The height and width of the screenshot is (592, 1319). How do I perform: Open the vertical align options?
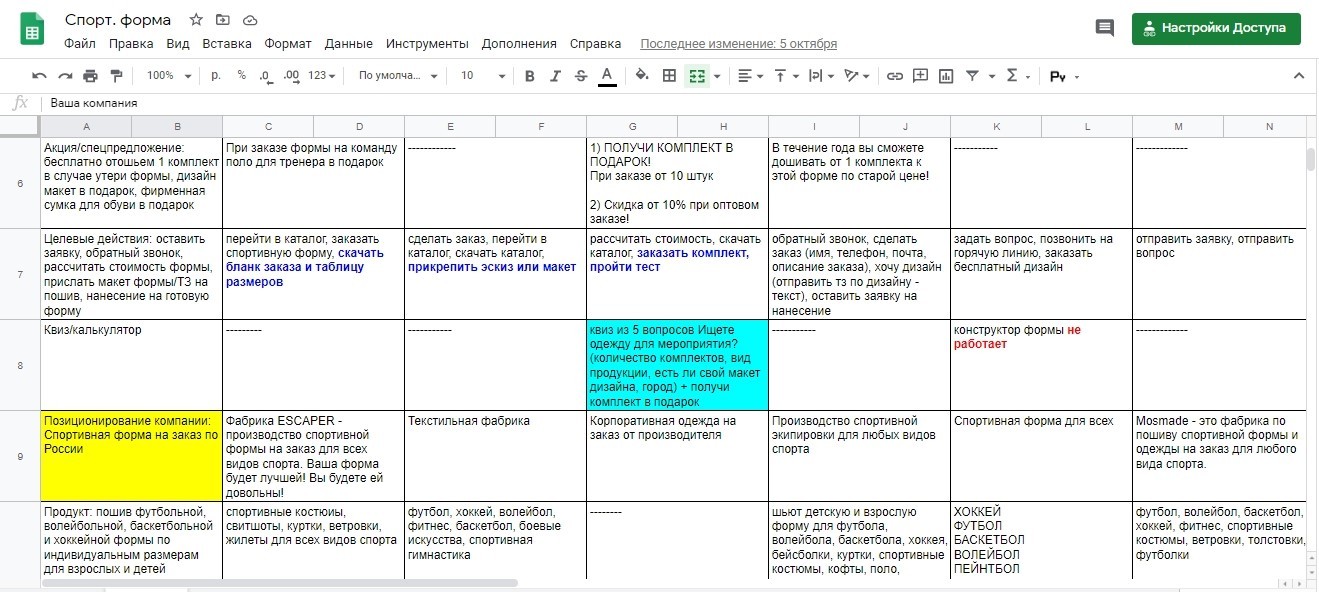(x=786, y=76)
